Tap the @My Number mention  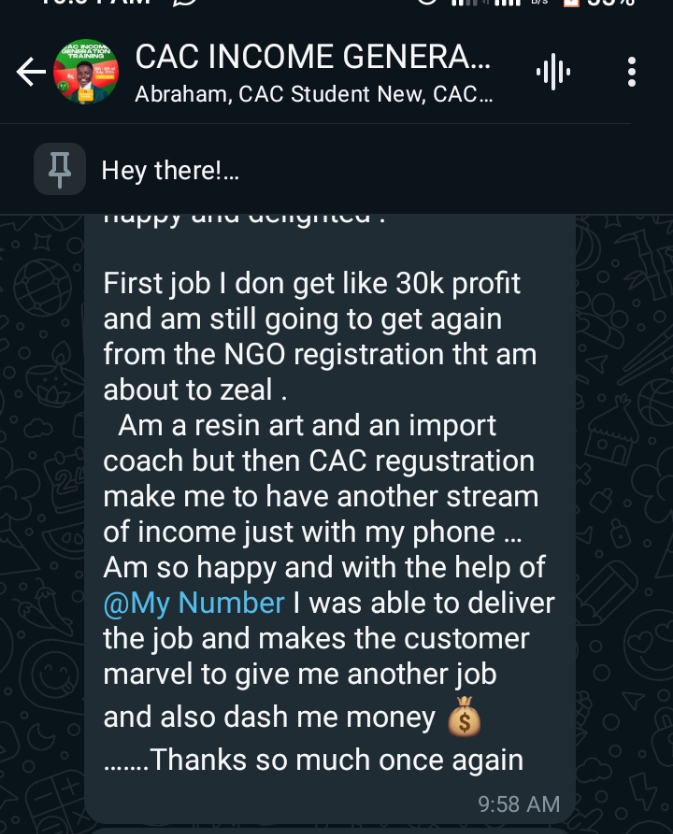point(194,603)
